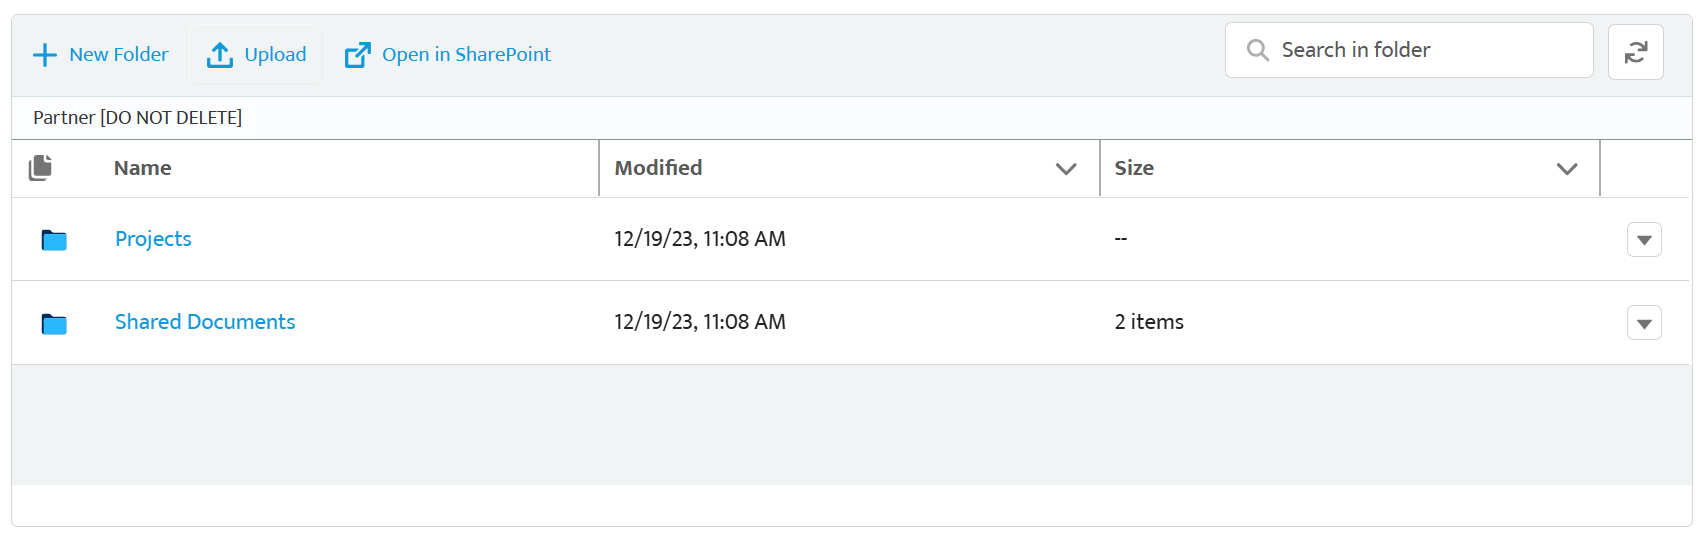Click the documents icon in header row
The image size is (1707, 540).
click(x=40, y=168)
